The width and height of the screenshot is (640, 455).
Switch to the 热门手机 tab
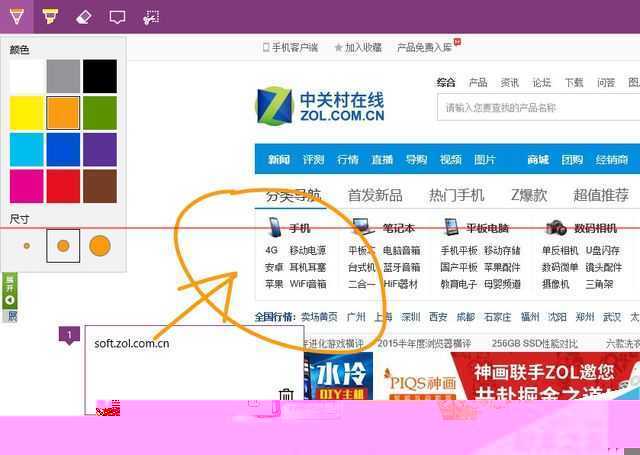point(457,195)
